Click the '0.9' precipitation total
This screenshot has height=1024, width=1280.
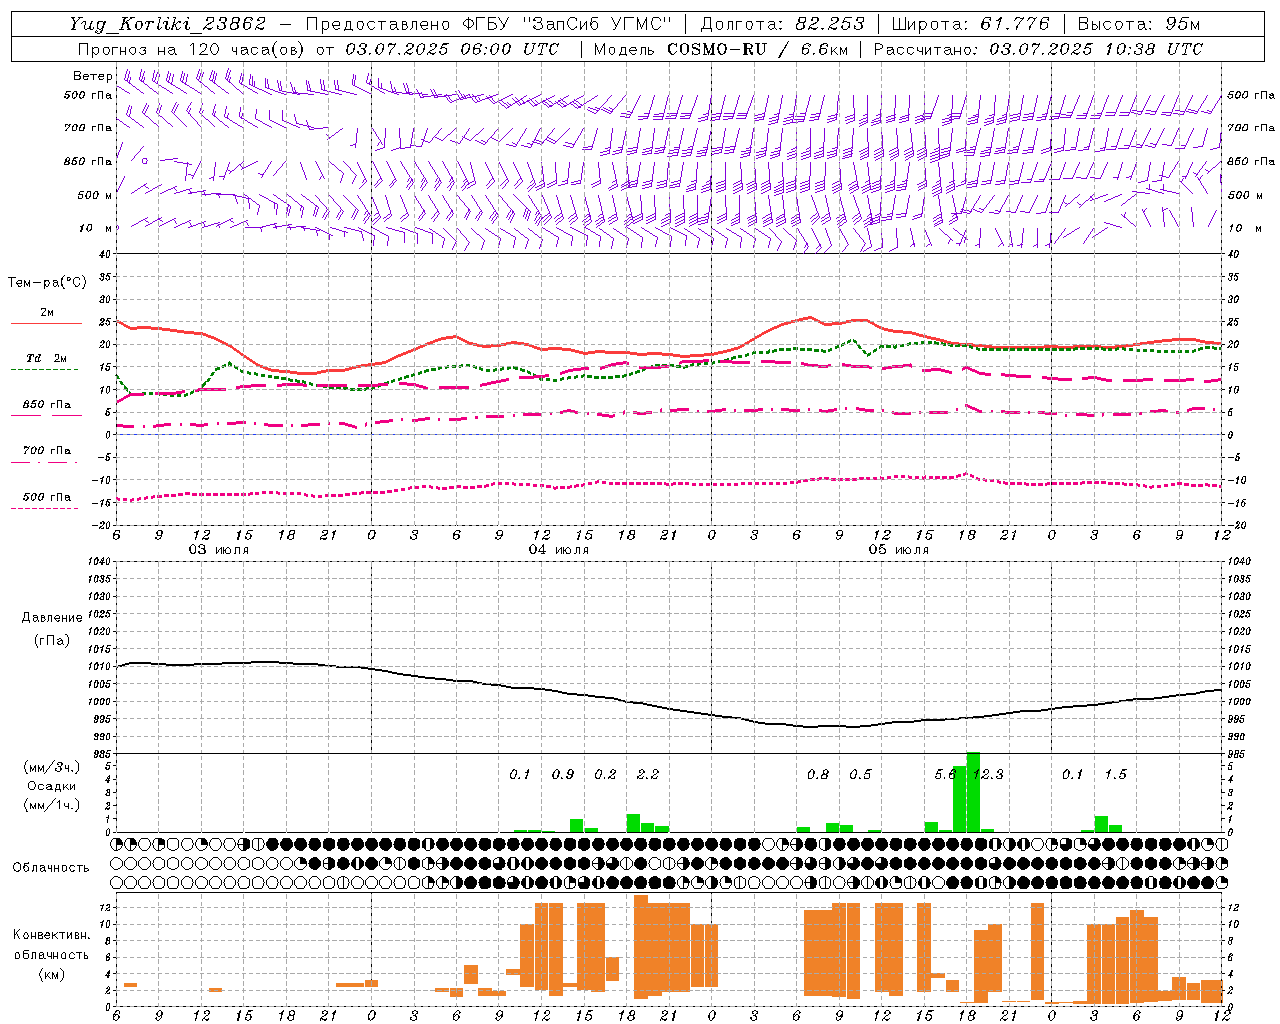[x=563, y=775]
